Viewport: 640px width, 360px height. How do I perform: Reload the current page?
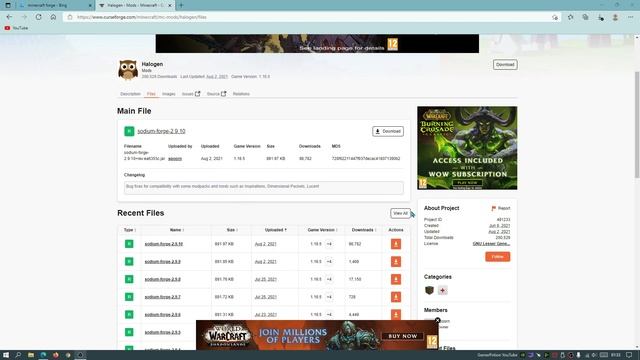tap(38, 17)
